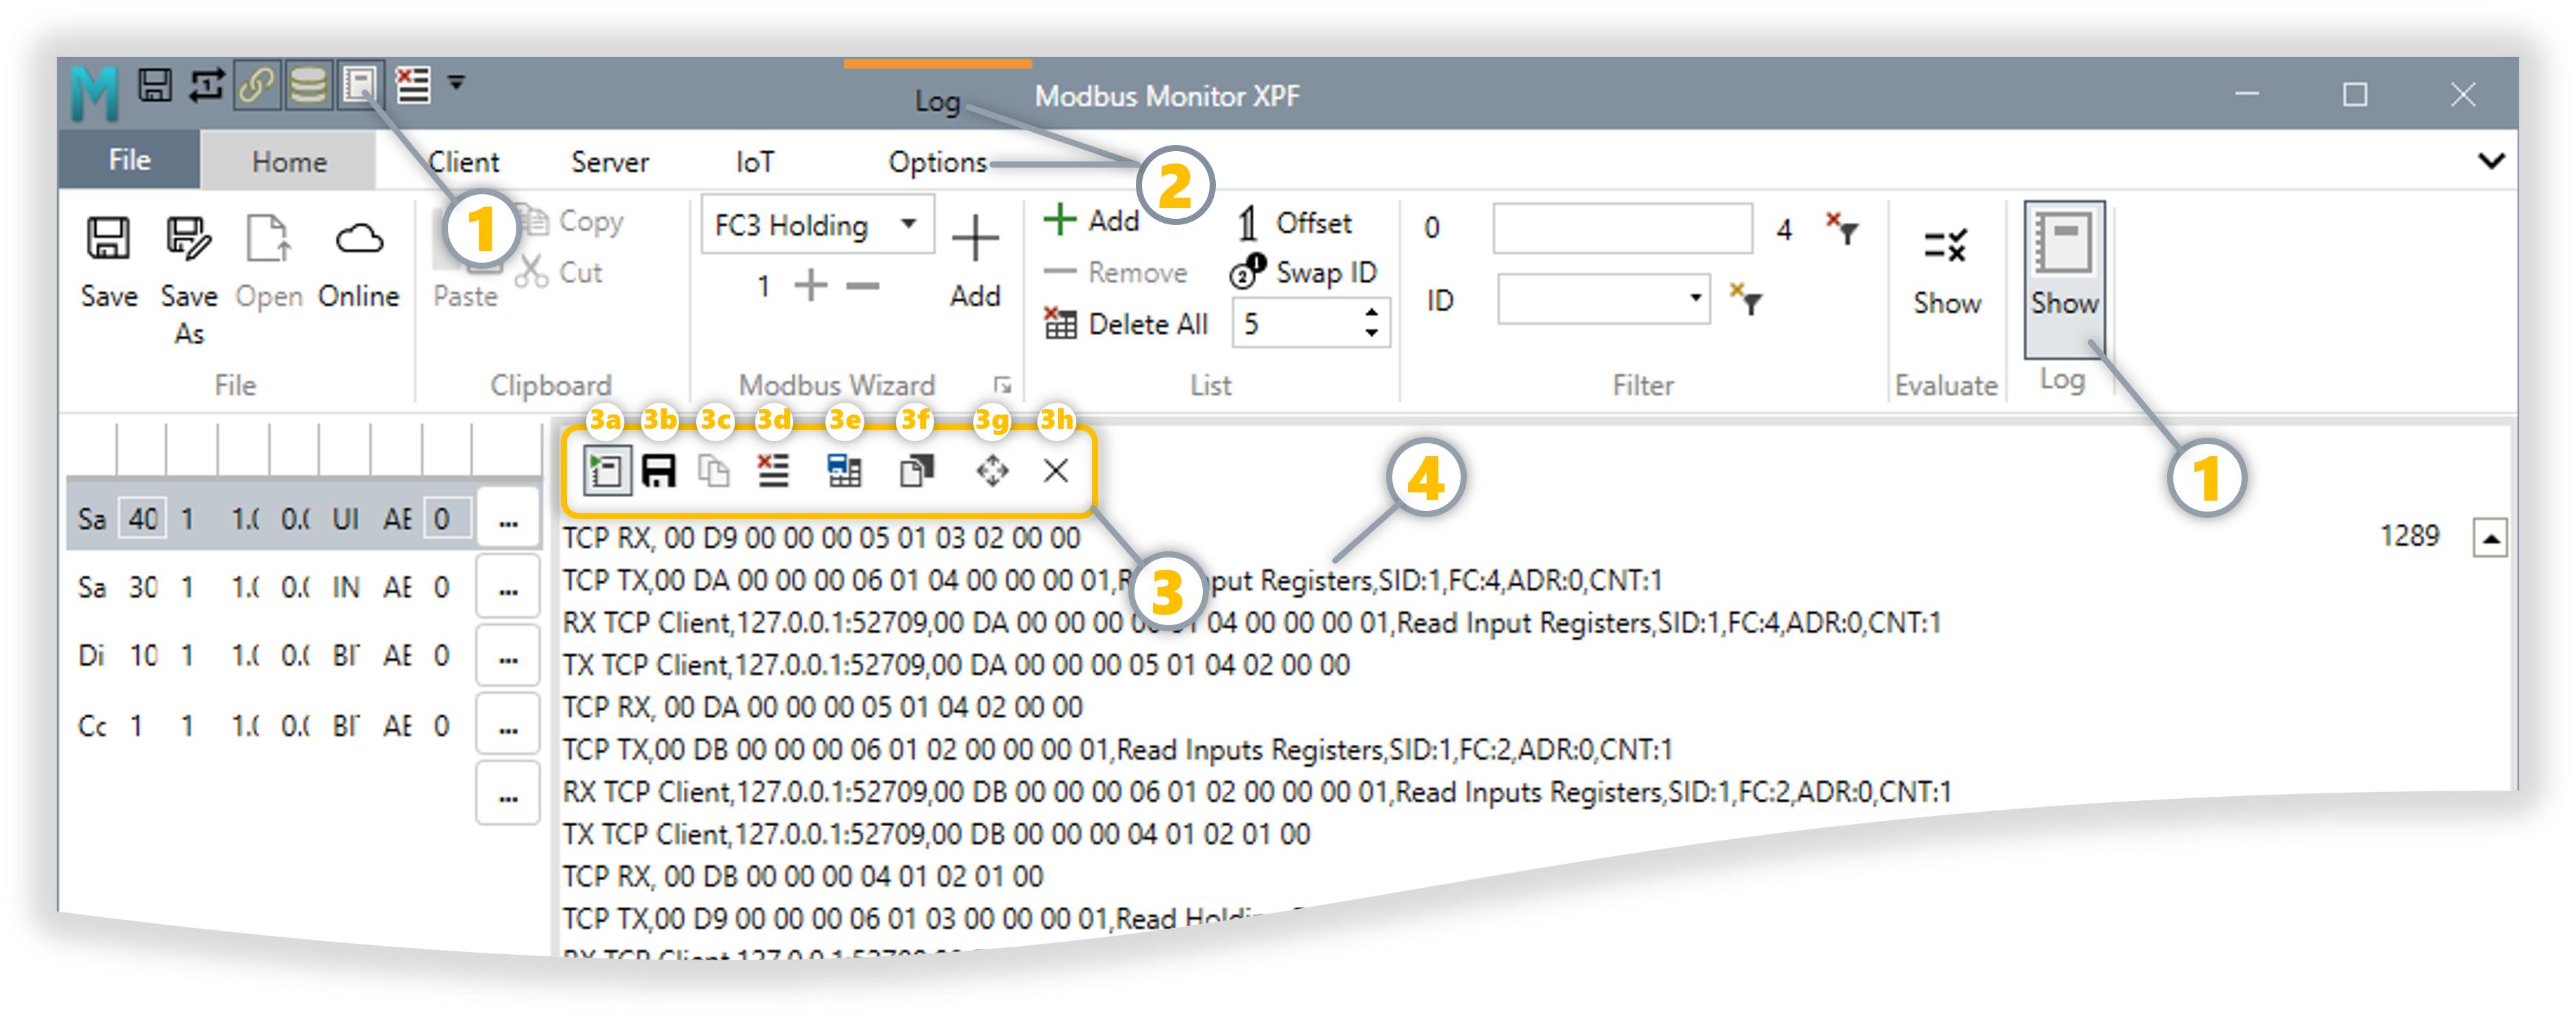
Task: Click the clear list icon in the title bar
Action: (413, 85)
